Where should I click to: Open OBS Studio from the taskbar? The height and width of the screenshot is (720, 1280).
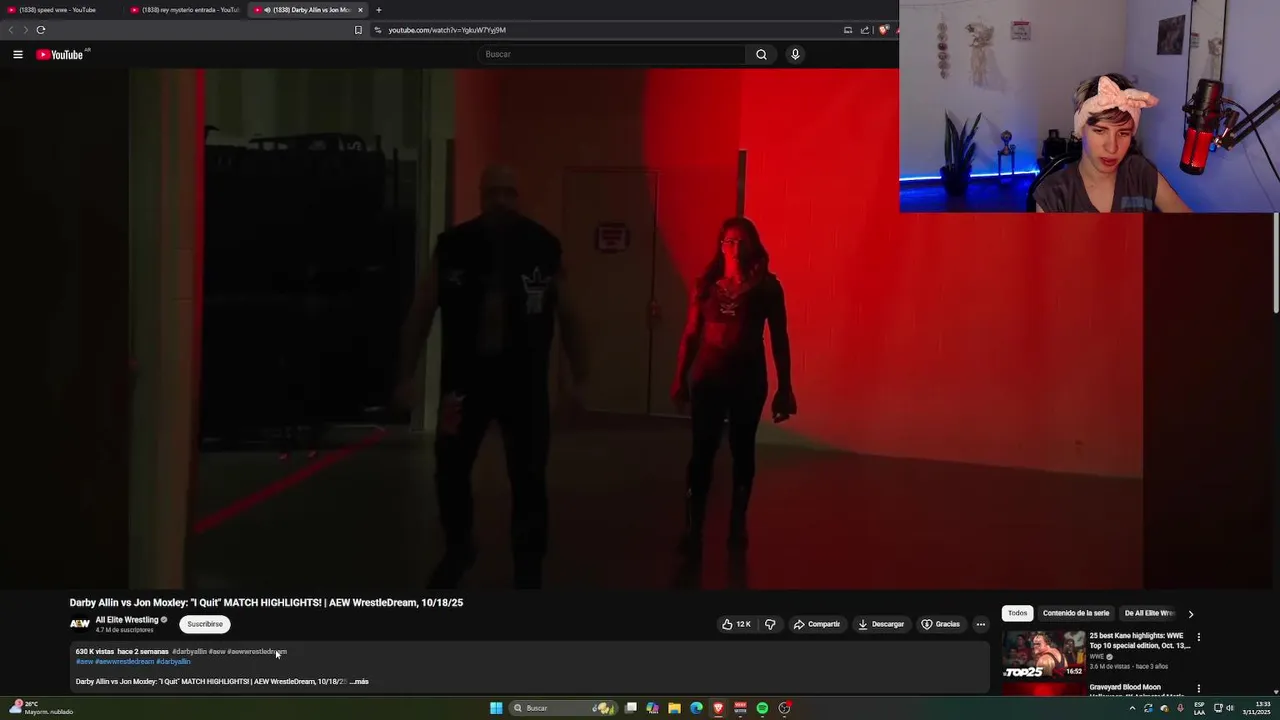click(x=784, y=708)
